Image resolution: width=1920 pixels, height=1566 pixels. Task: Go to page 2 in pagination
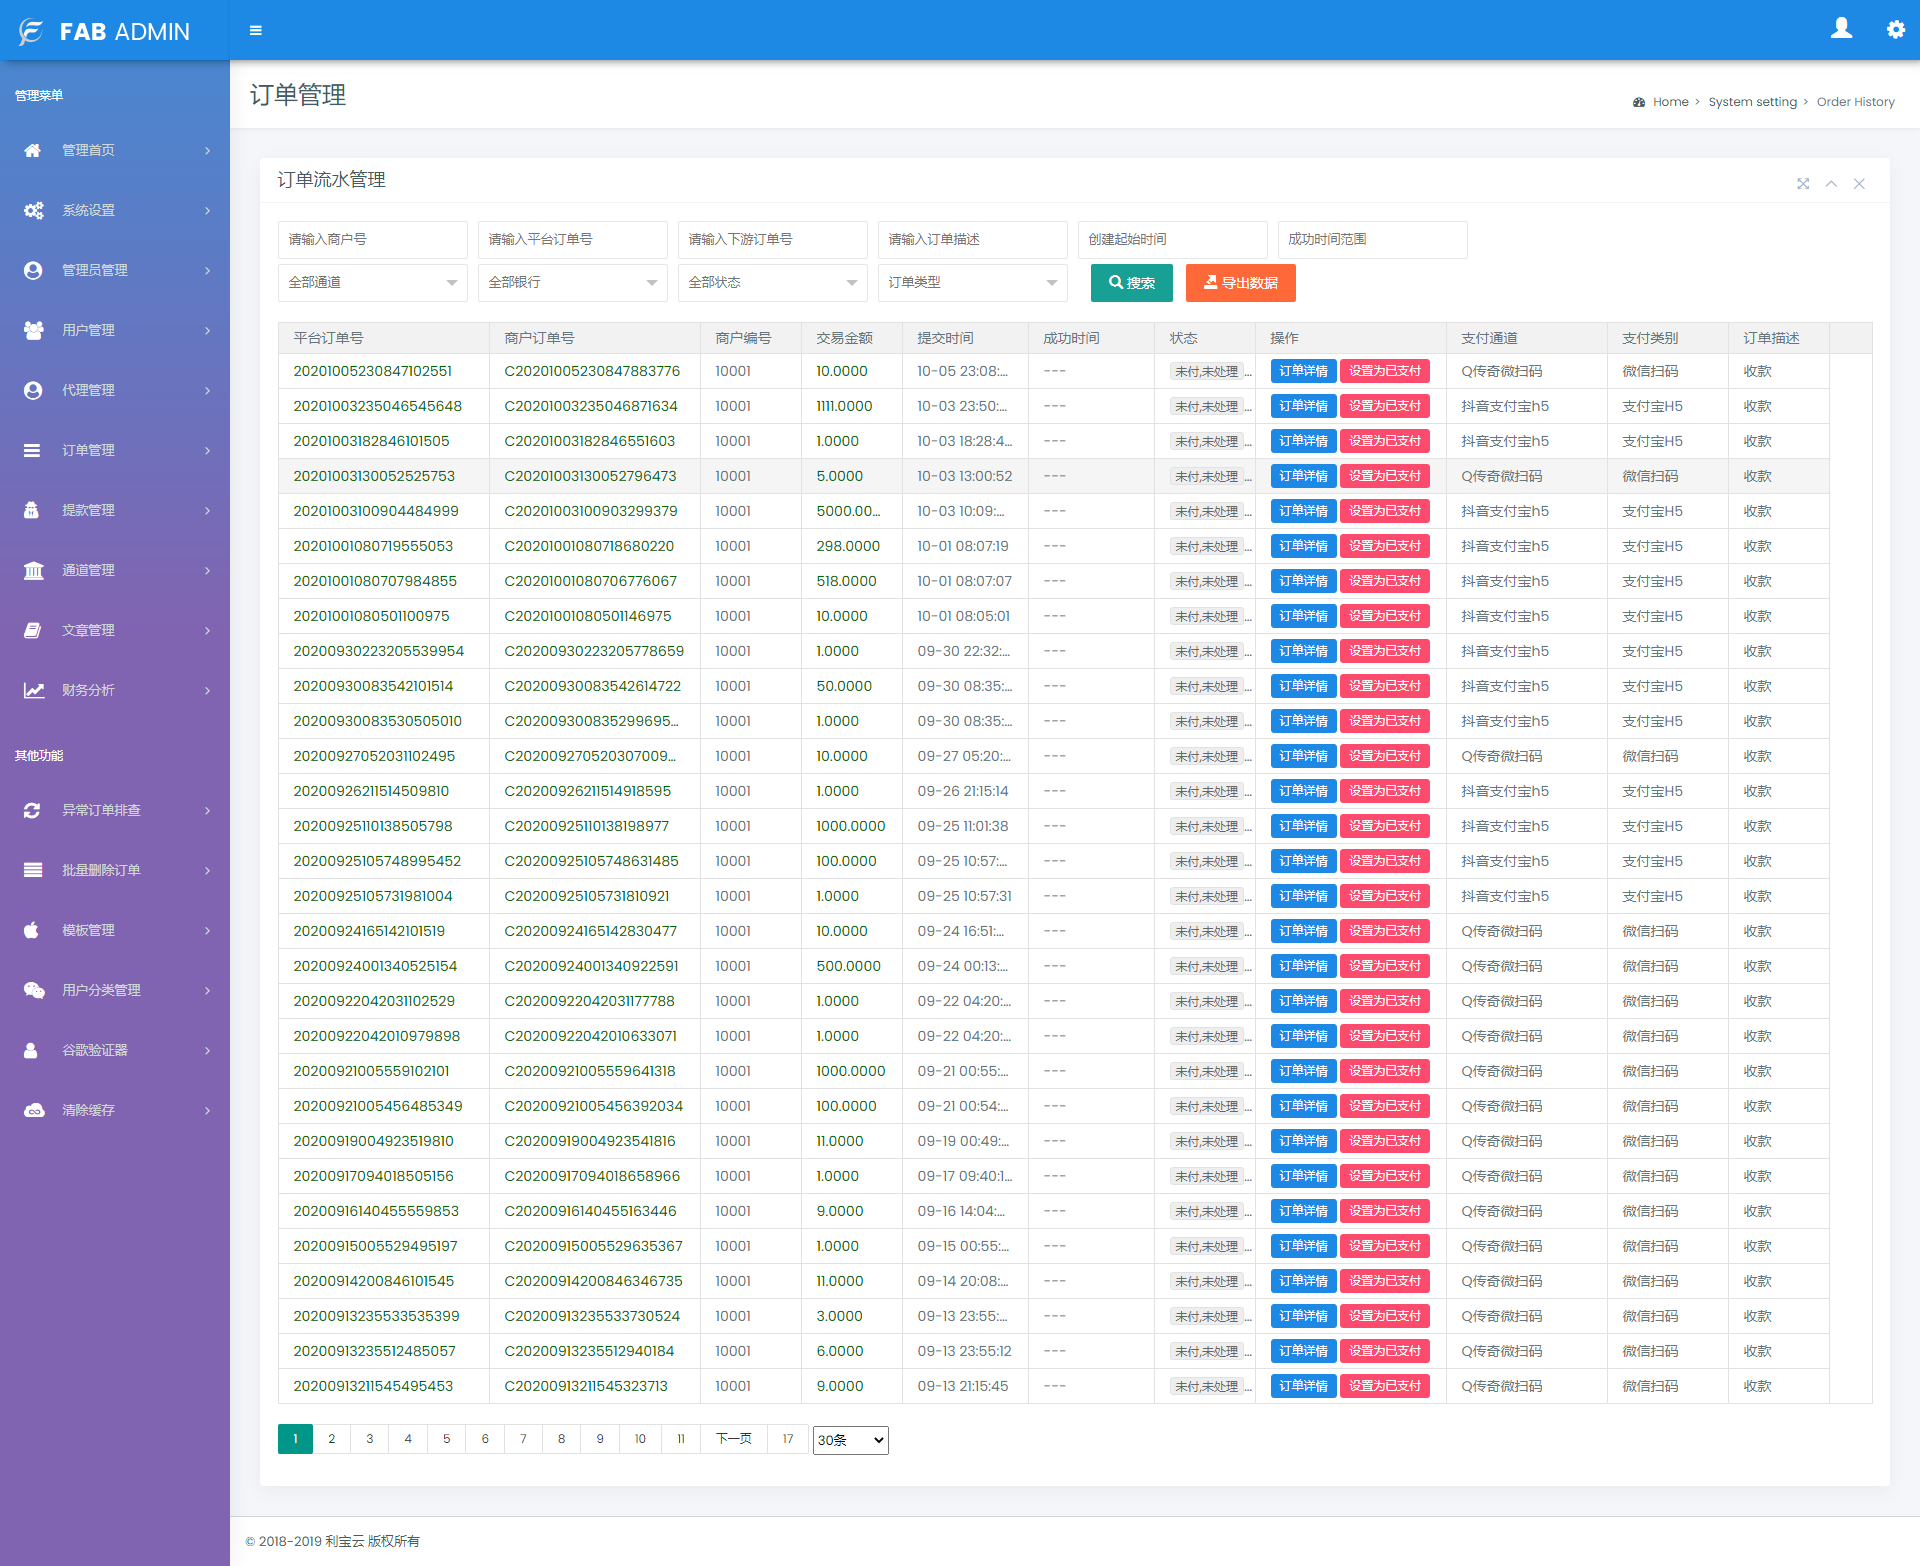tap(332, 1439)
